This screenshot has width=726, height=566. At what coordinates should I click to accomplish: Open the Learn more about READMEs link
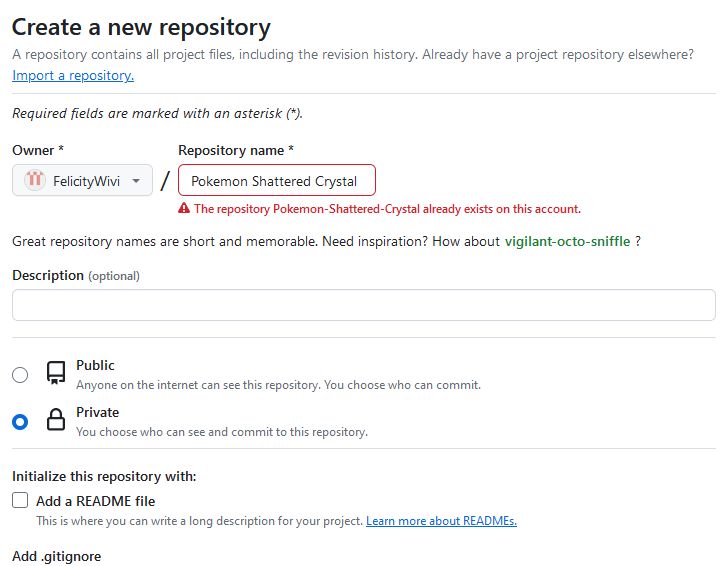pyautogui.click(x=441, y=521)
